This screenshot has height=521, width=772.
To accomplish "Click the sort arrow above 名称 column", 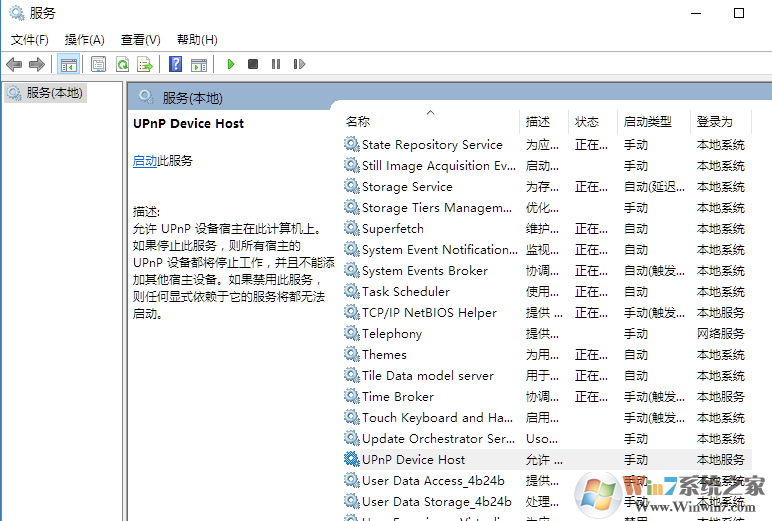I will click(430, 113).
